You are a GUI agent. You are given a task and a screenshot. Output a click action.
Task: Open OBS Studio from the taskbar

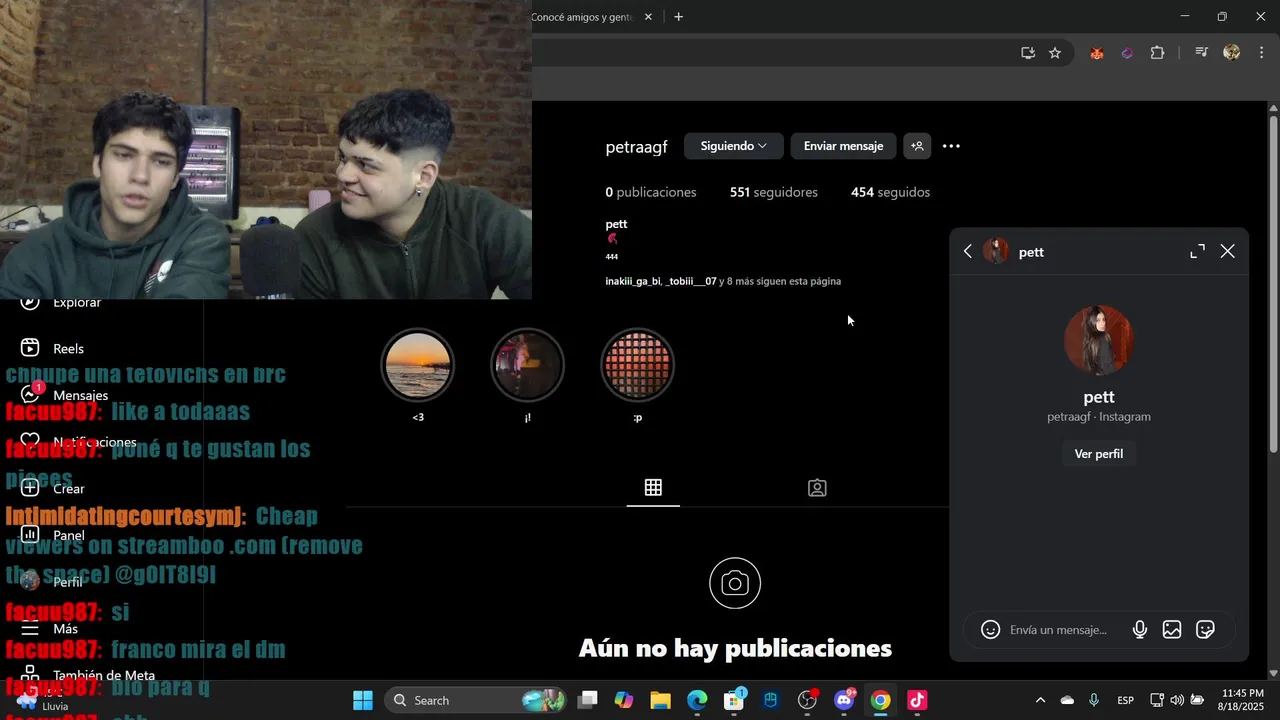click(x=807, y=700)
